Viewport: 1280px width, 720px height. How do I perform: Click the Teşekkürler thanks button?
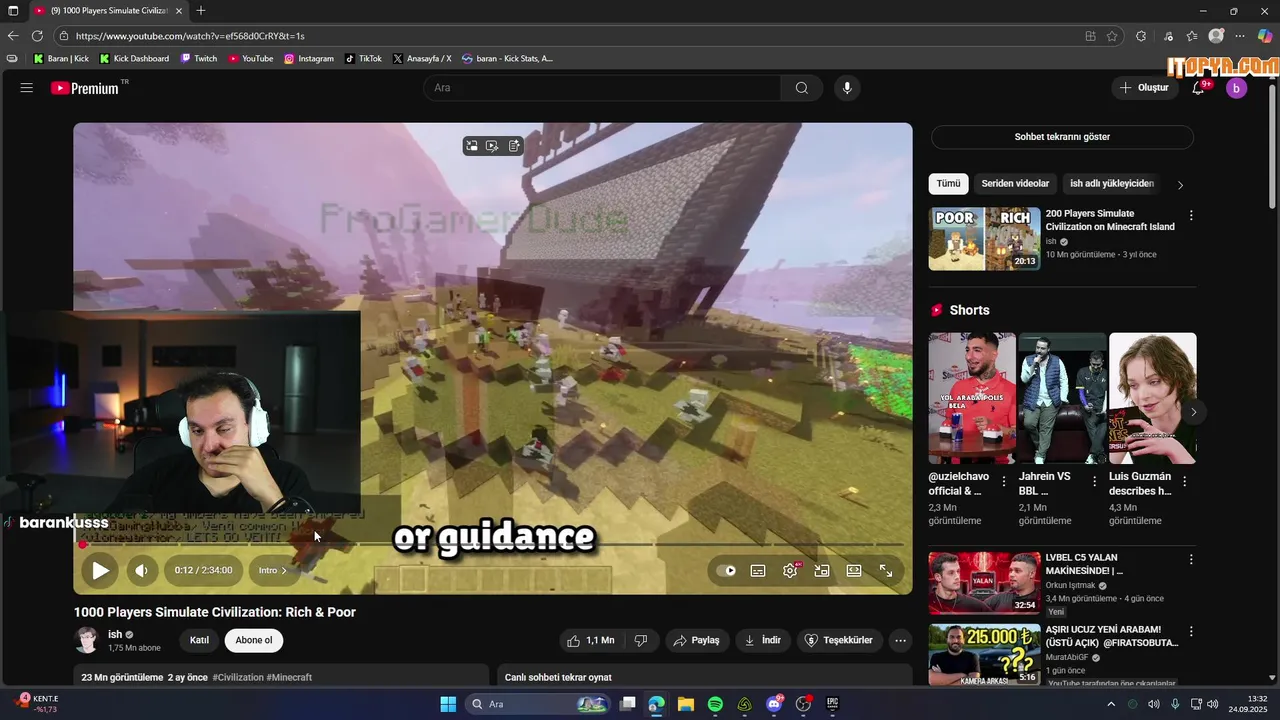[839, 640]
